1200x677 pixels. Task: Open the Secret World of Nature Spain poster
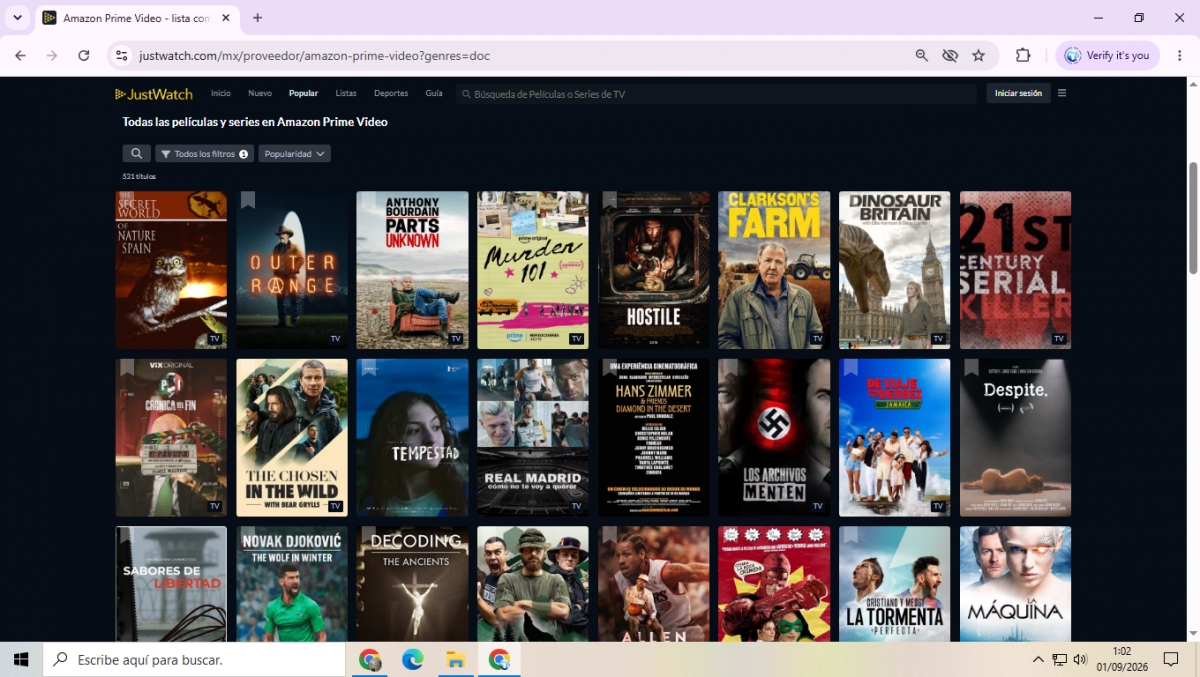[171, 270]
